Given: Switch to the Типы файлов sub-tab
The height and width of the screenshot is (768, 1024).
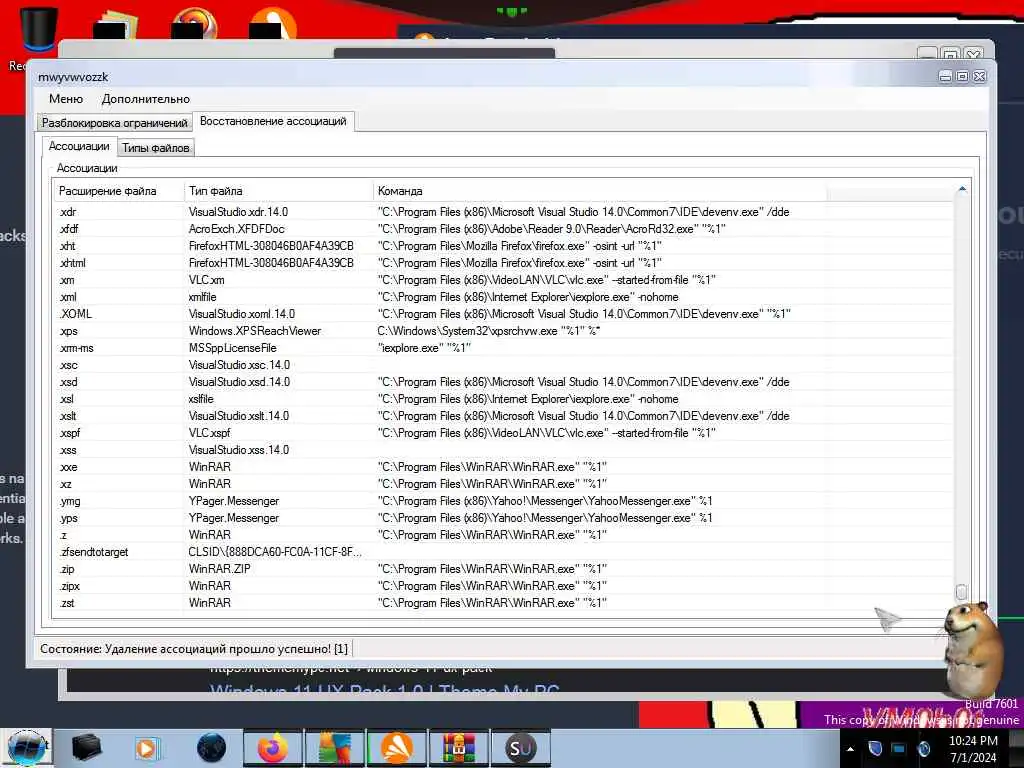Looking at the screenshot, I should pyautogui.click(x=155, y=148).
